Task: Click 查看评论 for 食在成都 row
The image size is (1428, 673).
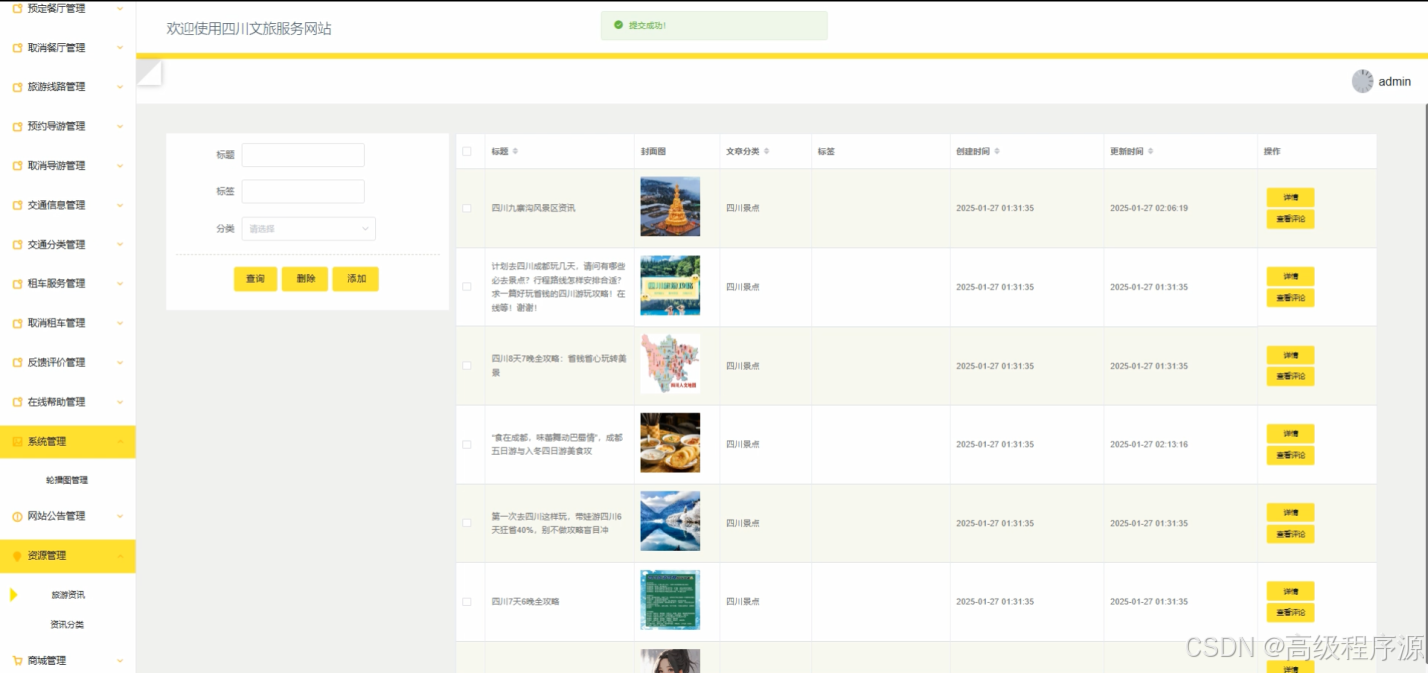Action: point(1290,455)
